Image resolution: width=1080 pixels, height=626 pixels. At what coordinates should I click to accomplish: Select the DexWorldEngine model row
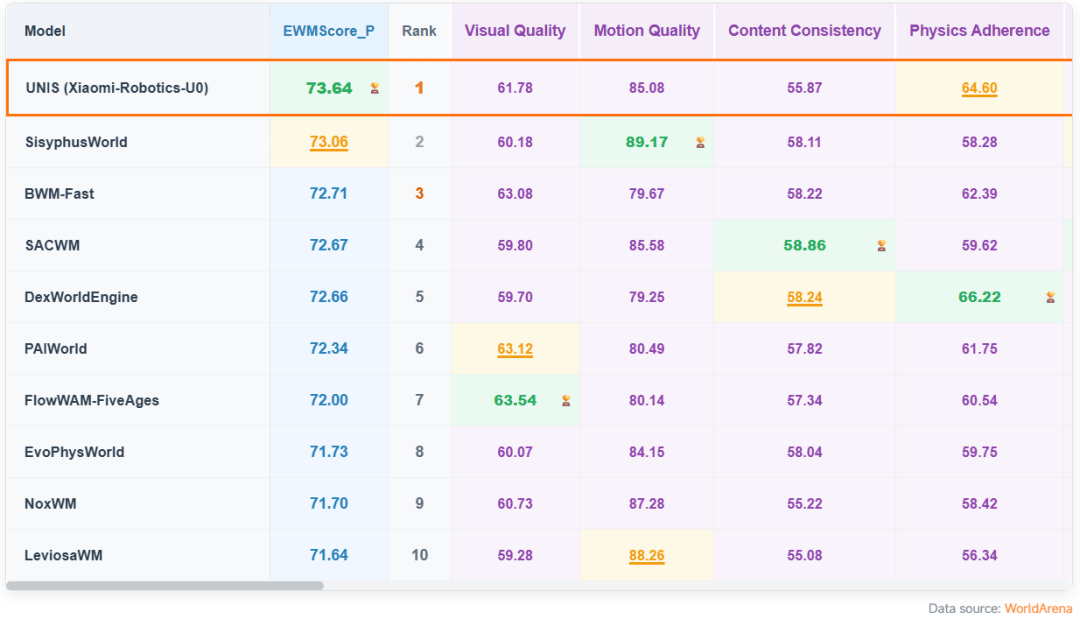pos(539,298)
